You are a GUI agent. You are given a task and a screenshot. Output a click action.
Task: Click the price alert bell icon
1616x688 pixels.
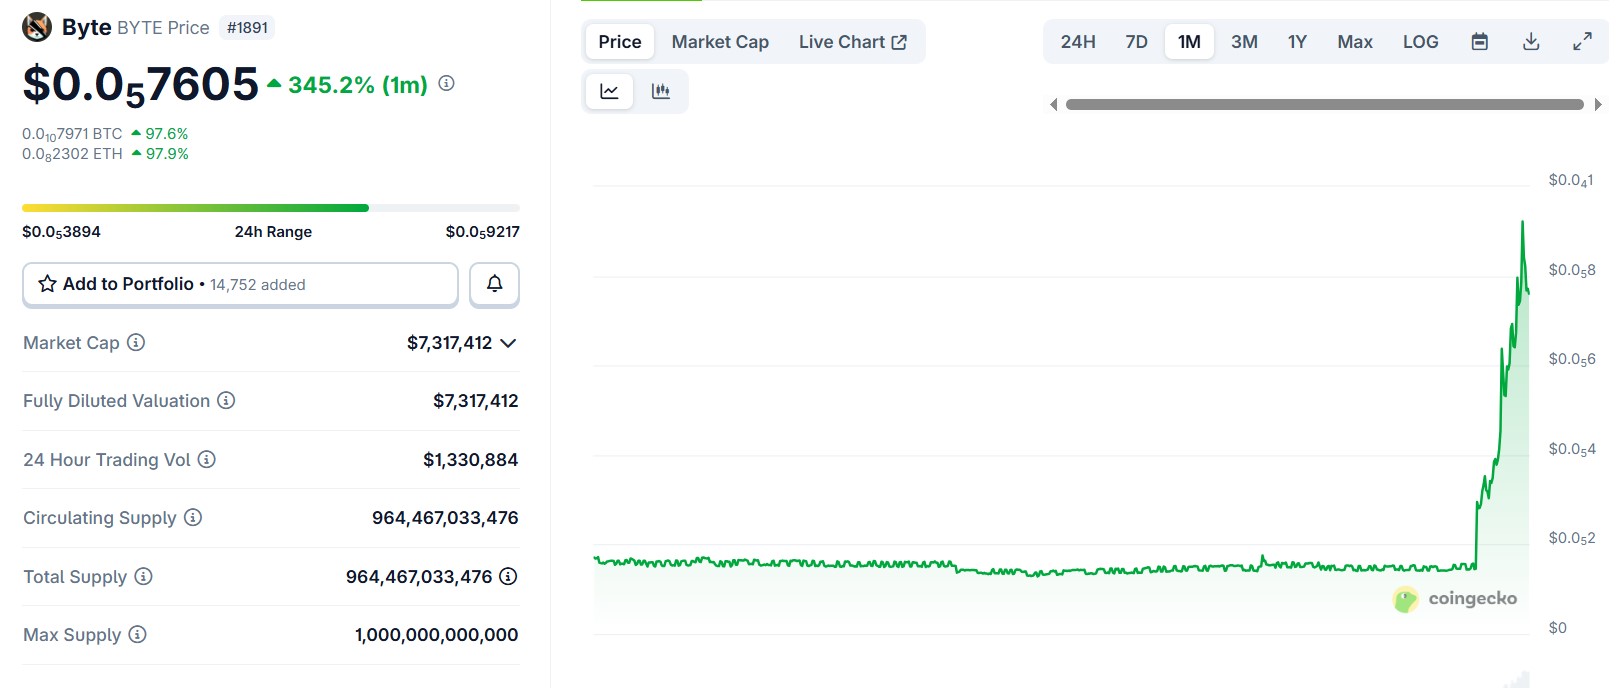[x=494, y=284]
